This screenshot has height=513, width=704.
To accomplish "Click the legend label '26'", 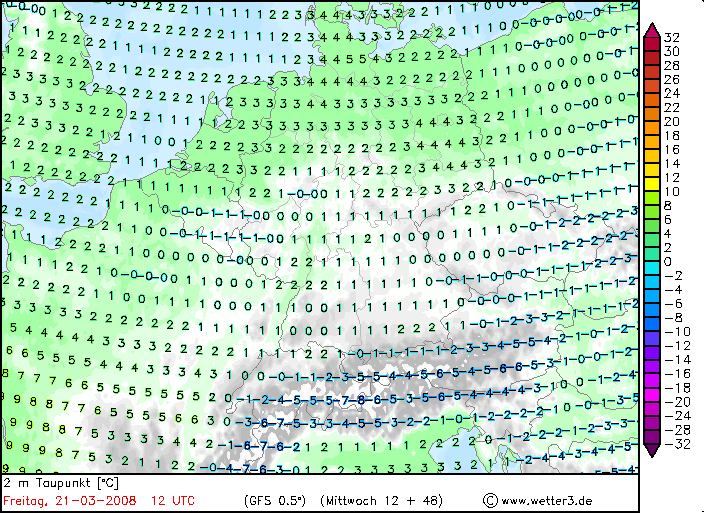I will tap(672, 79).
